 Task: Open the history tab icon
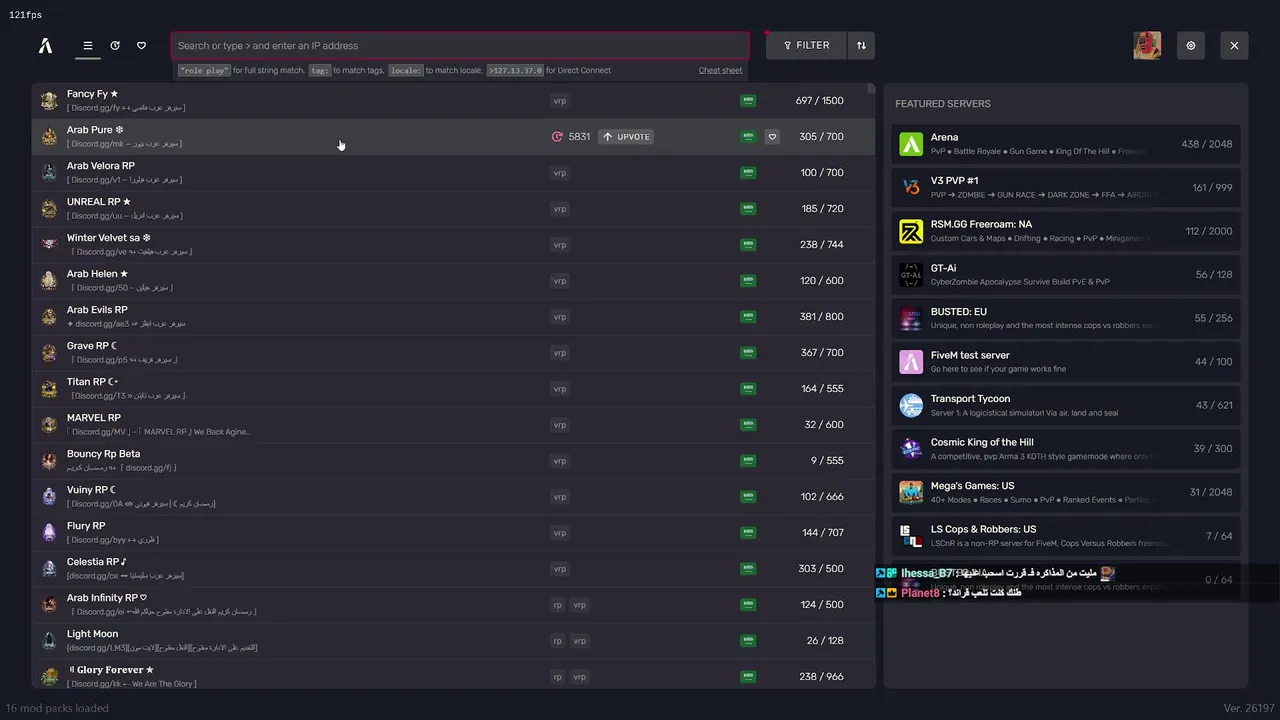(115, 45)
